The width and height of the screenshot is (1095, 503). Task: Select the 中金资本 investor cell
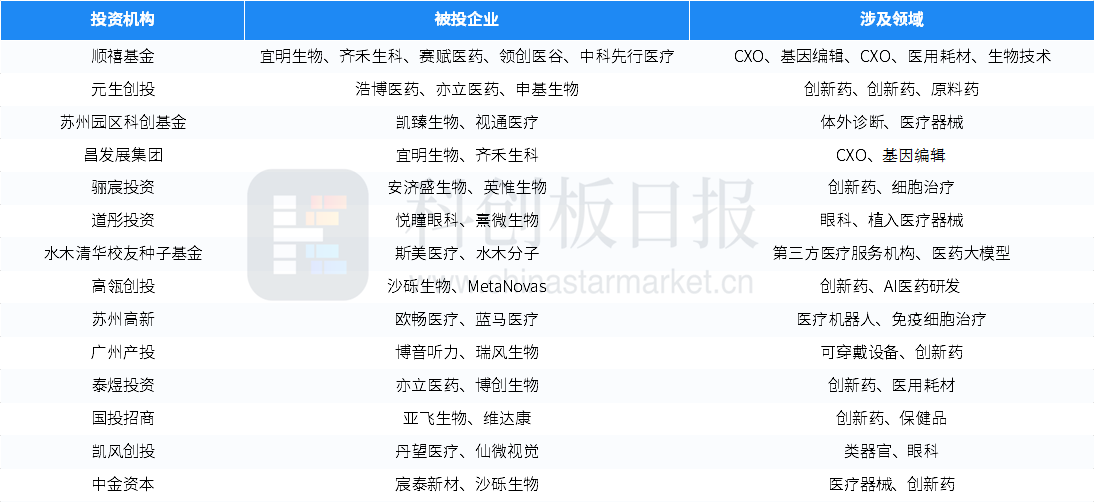(x=122, y=484)
